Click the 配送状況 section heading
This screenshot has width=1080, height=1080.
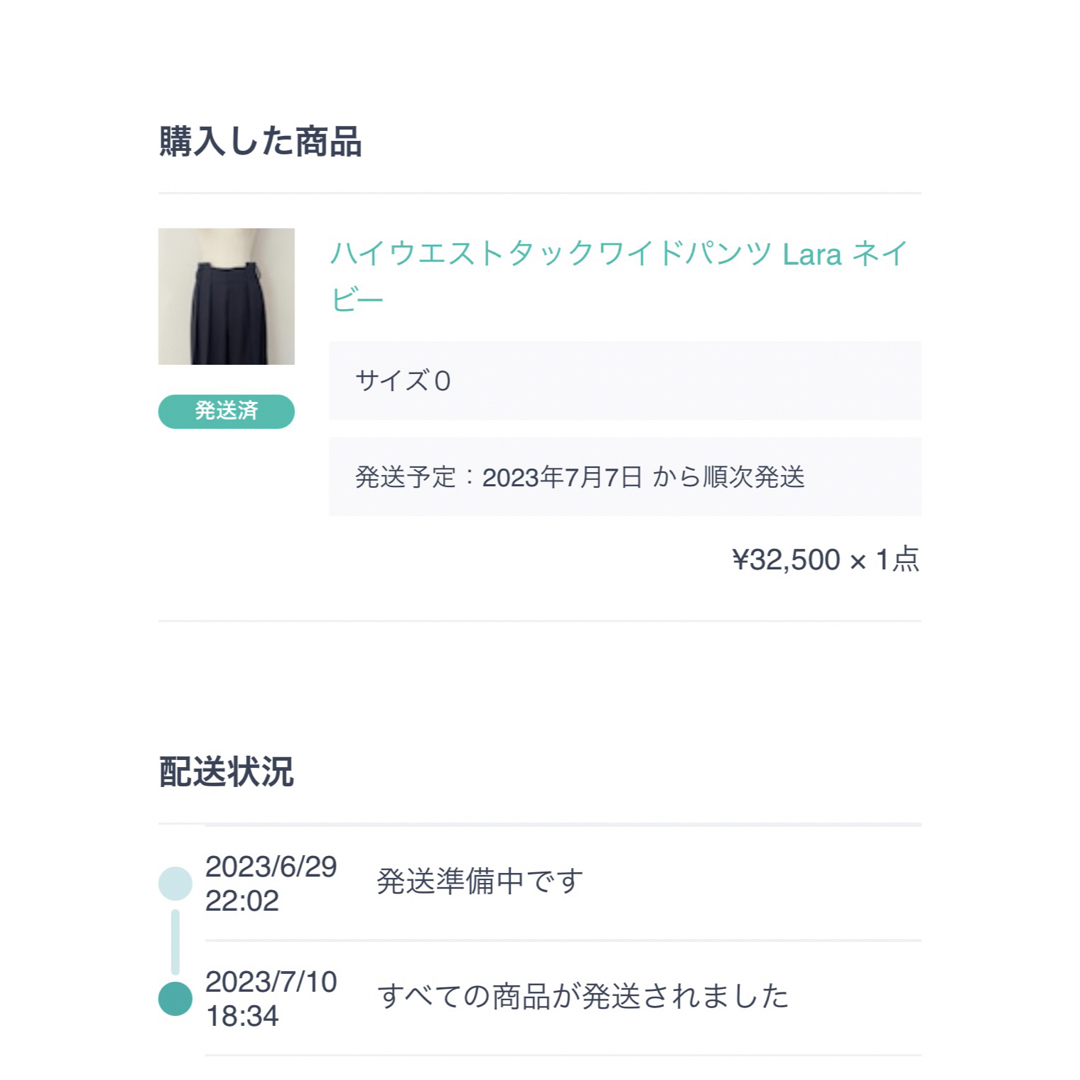227,771
